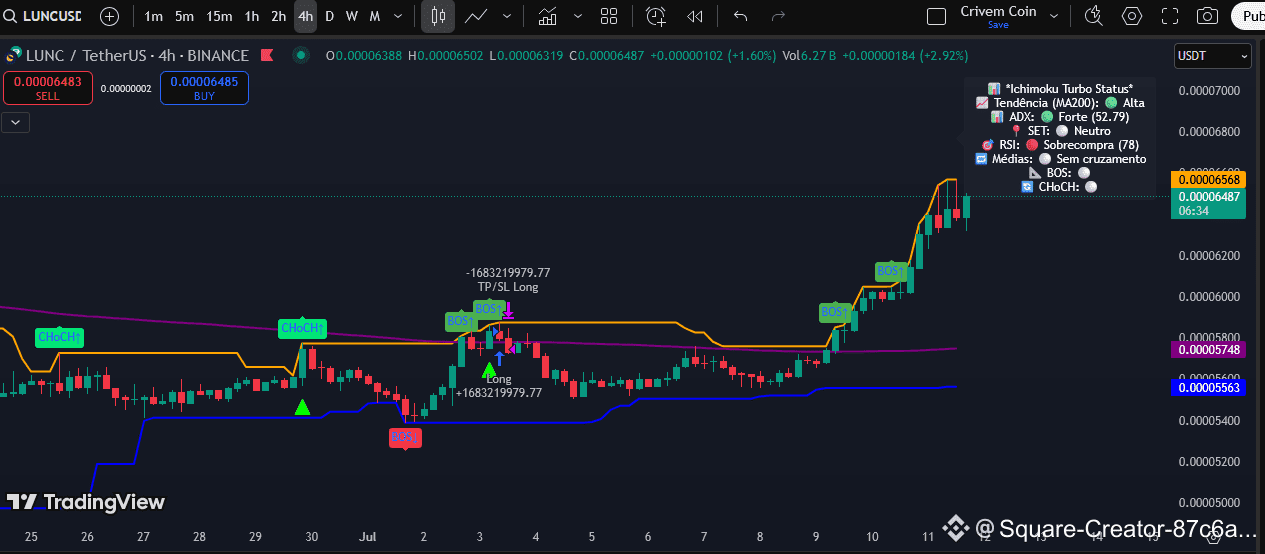Open quick search icon
Image resolution: width=1265 pixels, height=554 pixels.
1093,16
